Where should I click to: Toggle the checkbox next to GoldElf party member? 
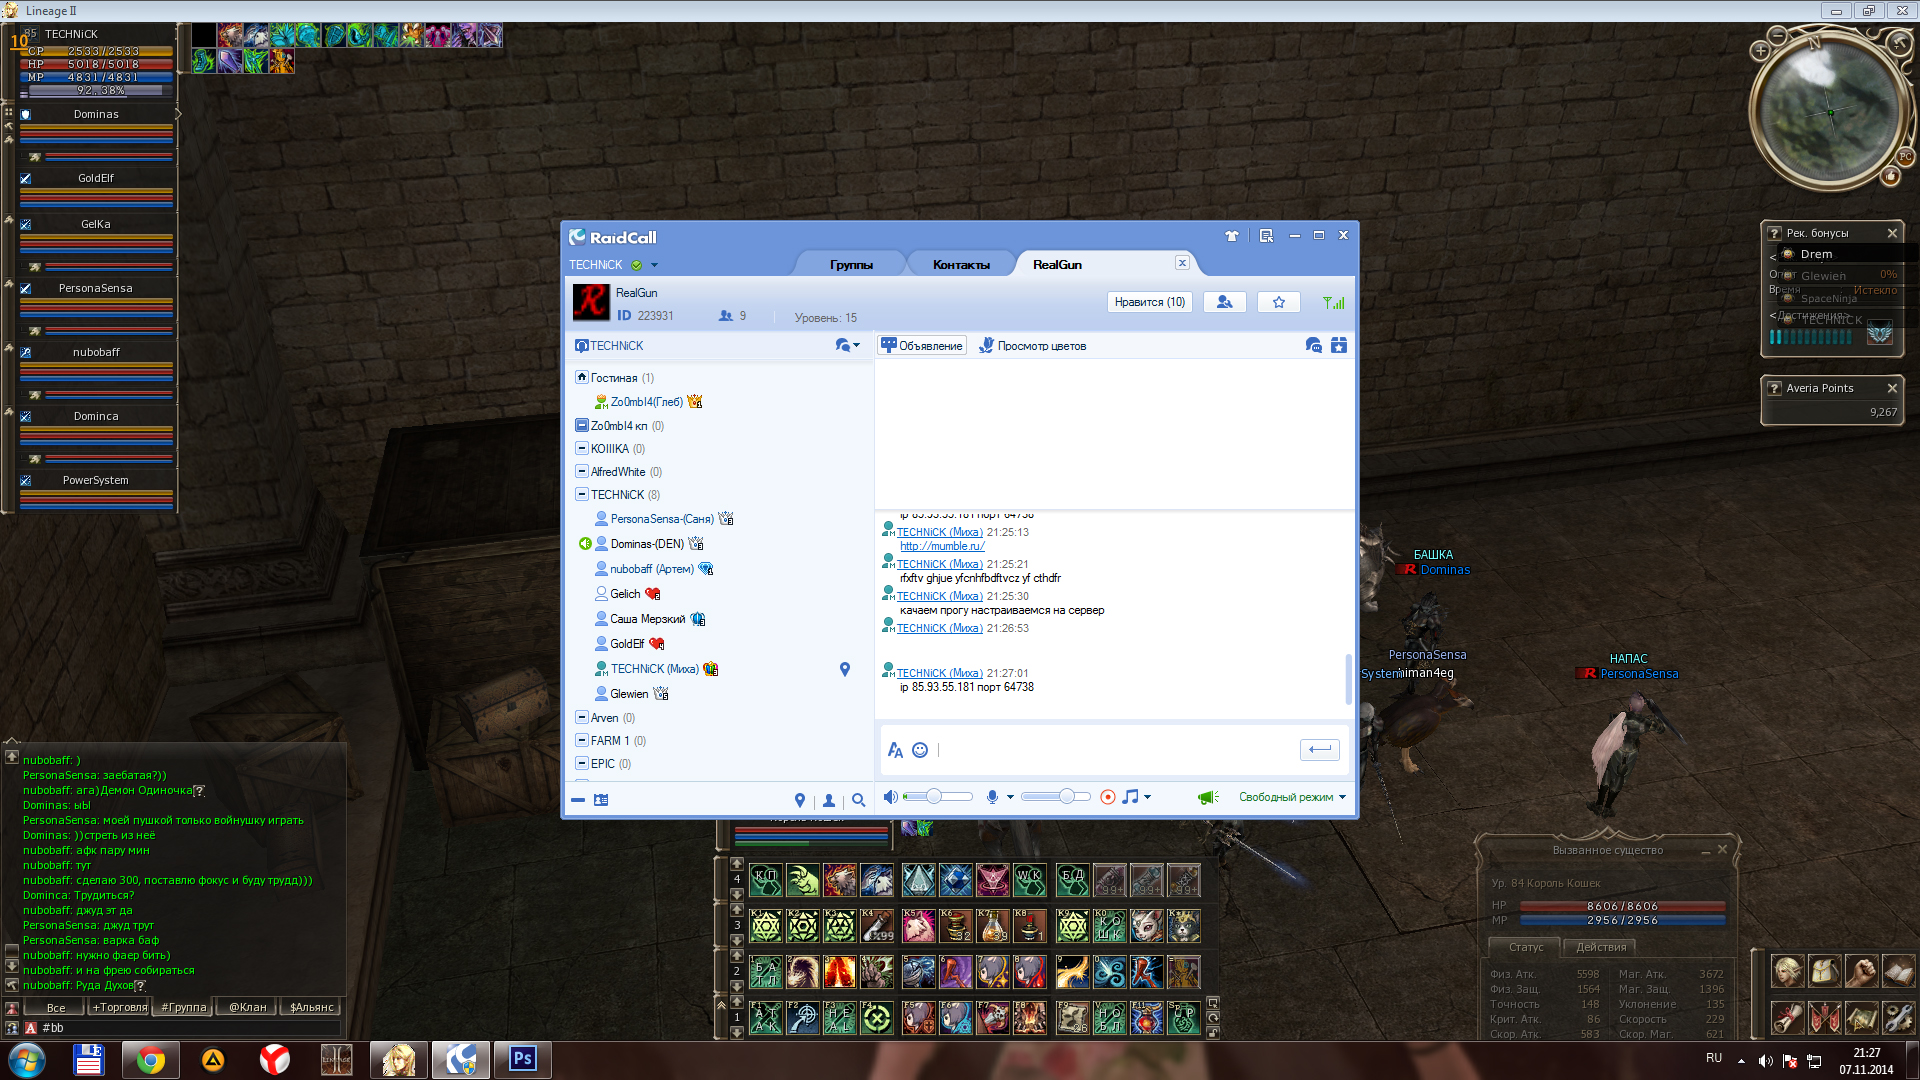point(26,179)
